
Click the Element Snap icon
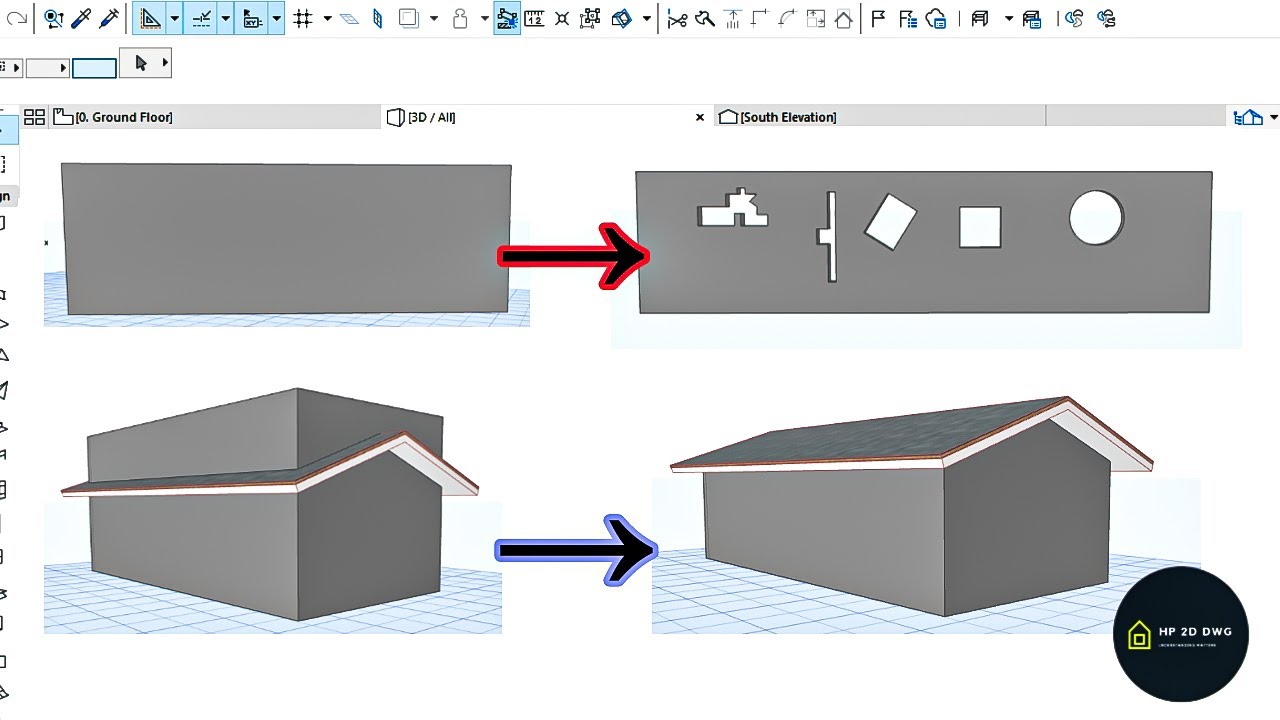[590, 18]
